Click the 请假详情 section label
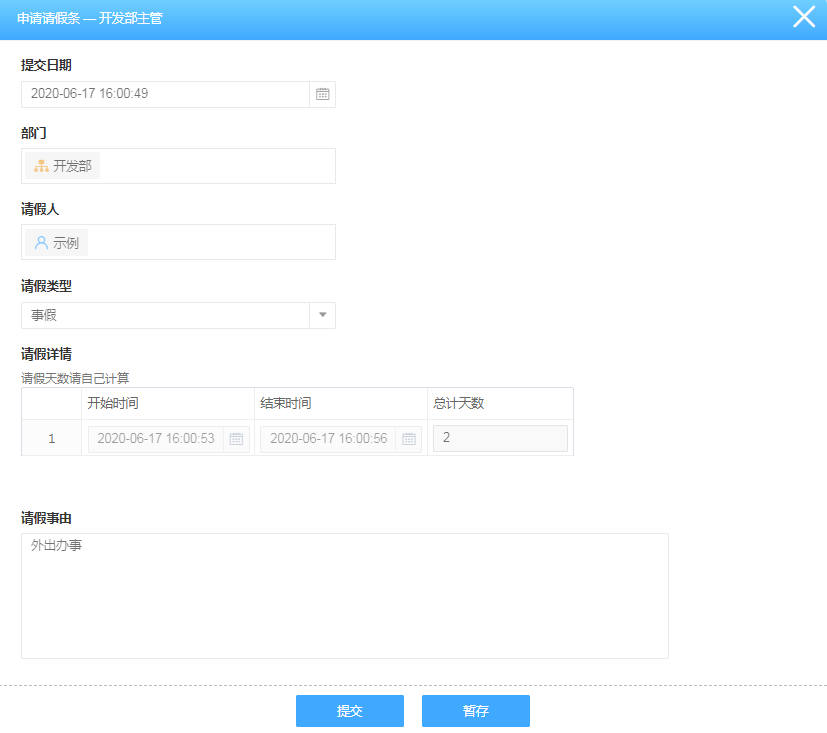Screen dimensions: 827x733 pyautogui.click(x=46, y=354)
